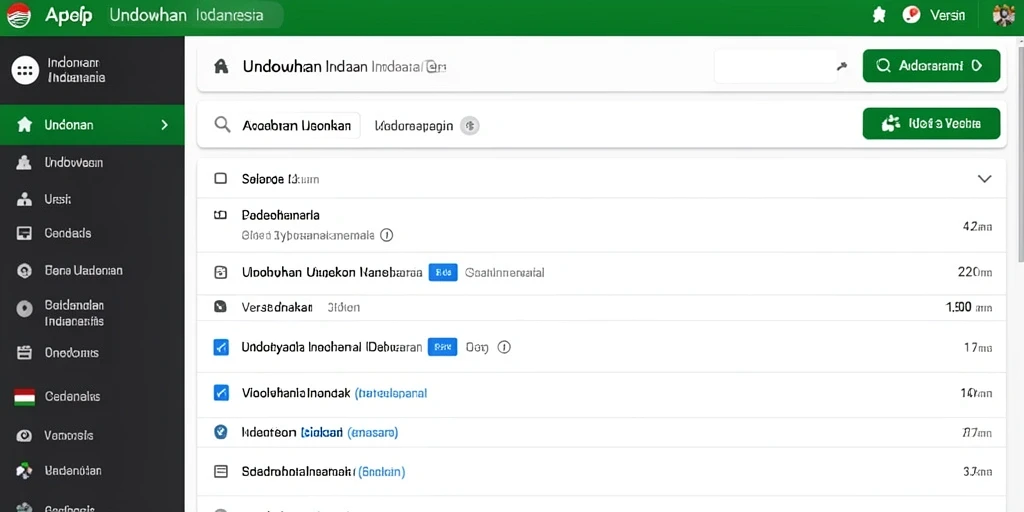Open the user avatar in top bar

(x=1004, y=15)
